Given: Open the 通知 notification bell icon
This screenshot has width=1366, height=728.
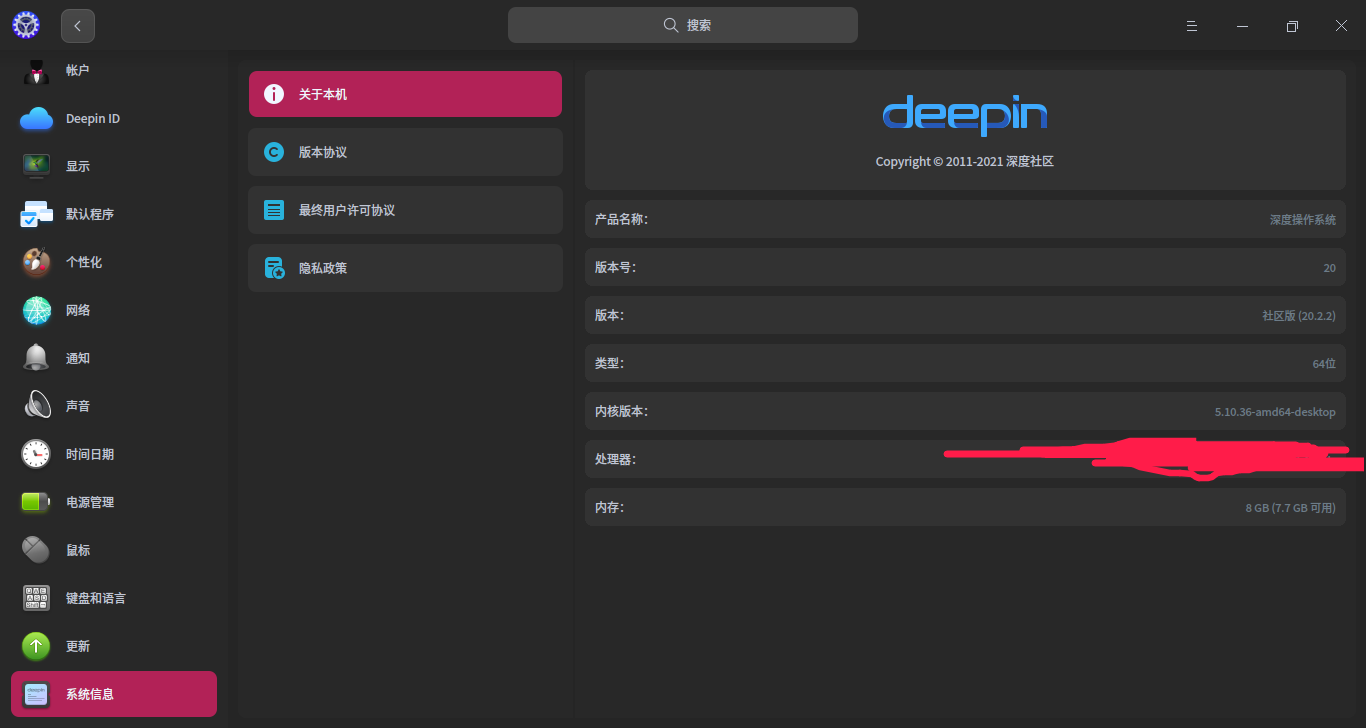Looking at the screenshot, I should tap(37, 358).
